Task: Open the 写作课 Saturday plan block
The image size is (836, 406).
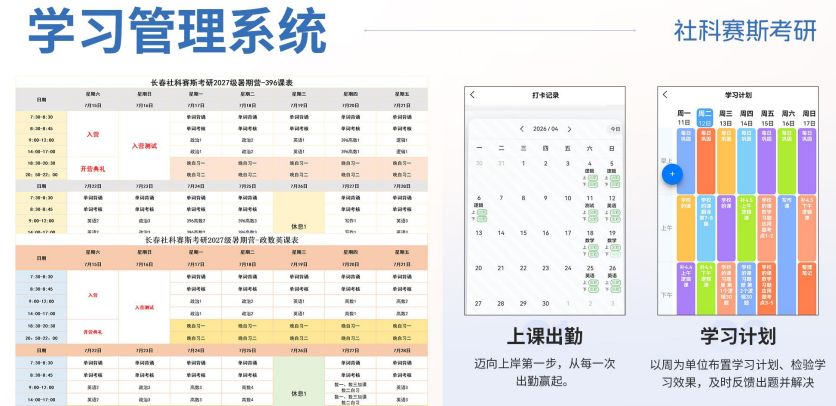Action: [787, 255]
